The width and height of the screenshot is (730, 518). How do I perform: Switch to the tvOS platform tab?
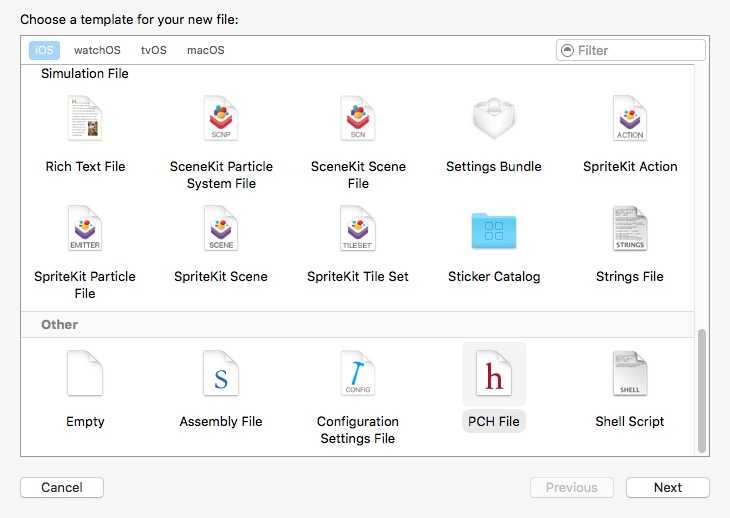[x=154, y=50]
